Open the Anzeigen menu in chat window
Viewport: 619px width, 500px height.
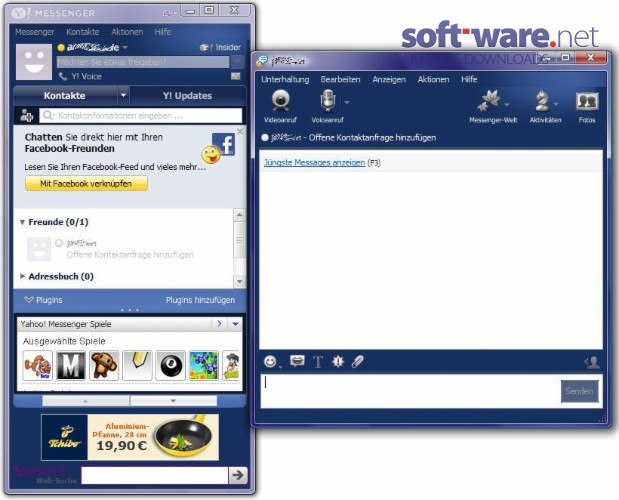(389, 79)
